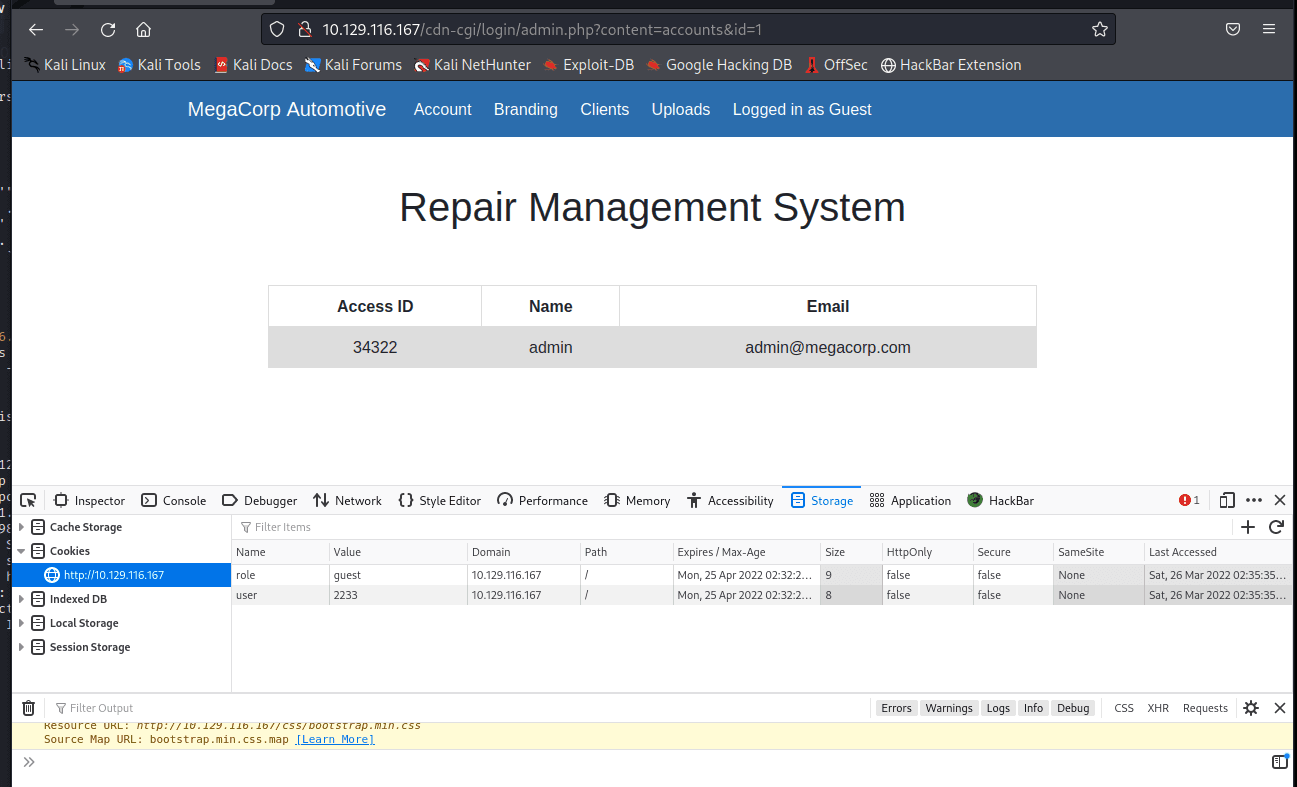Clear the console output with the trash icon
1297x787 pixels.
pos(29,708)
